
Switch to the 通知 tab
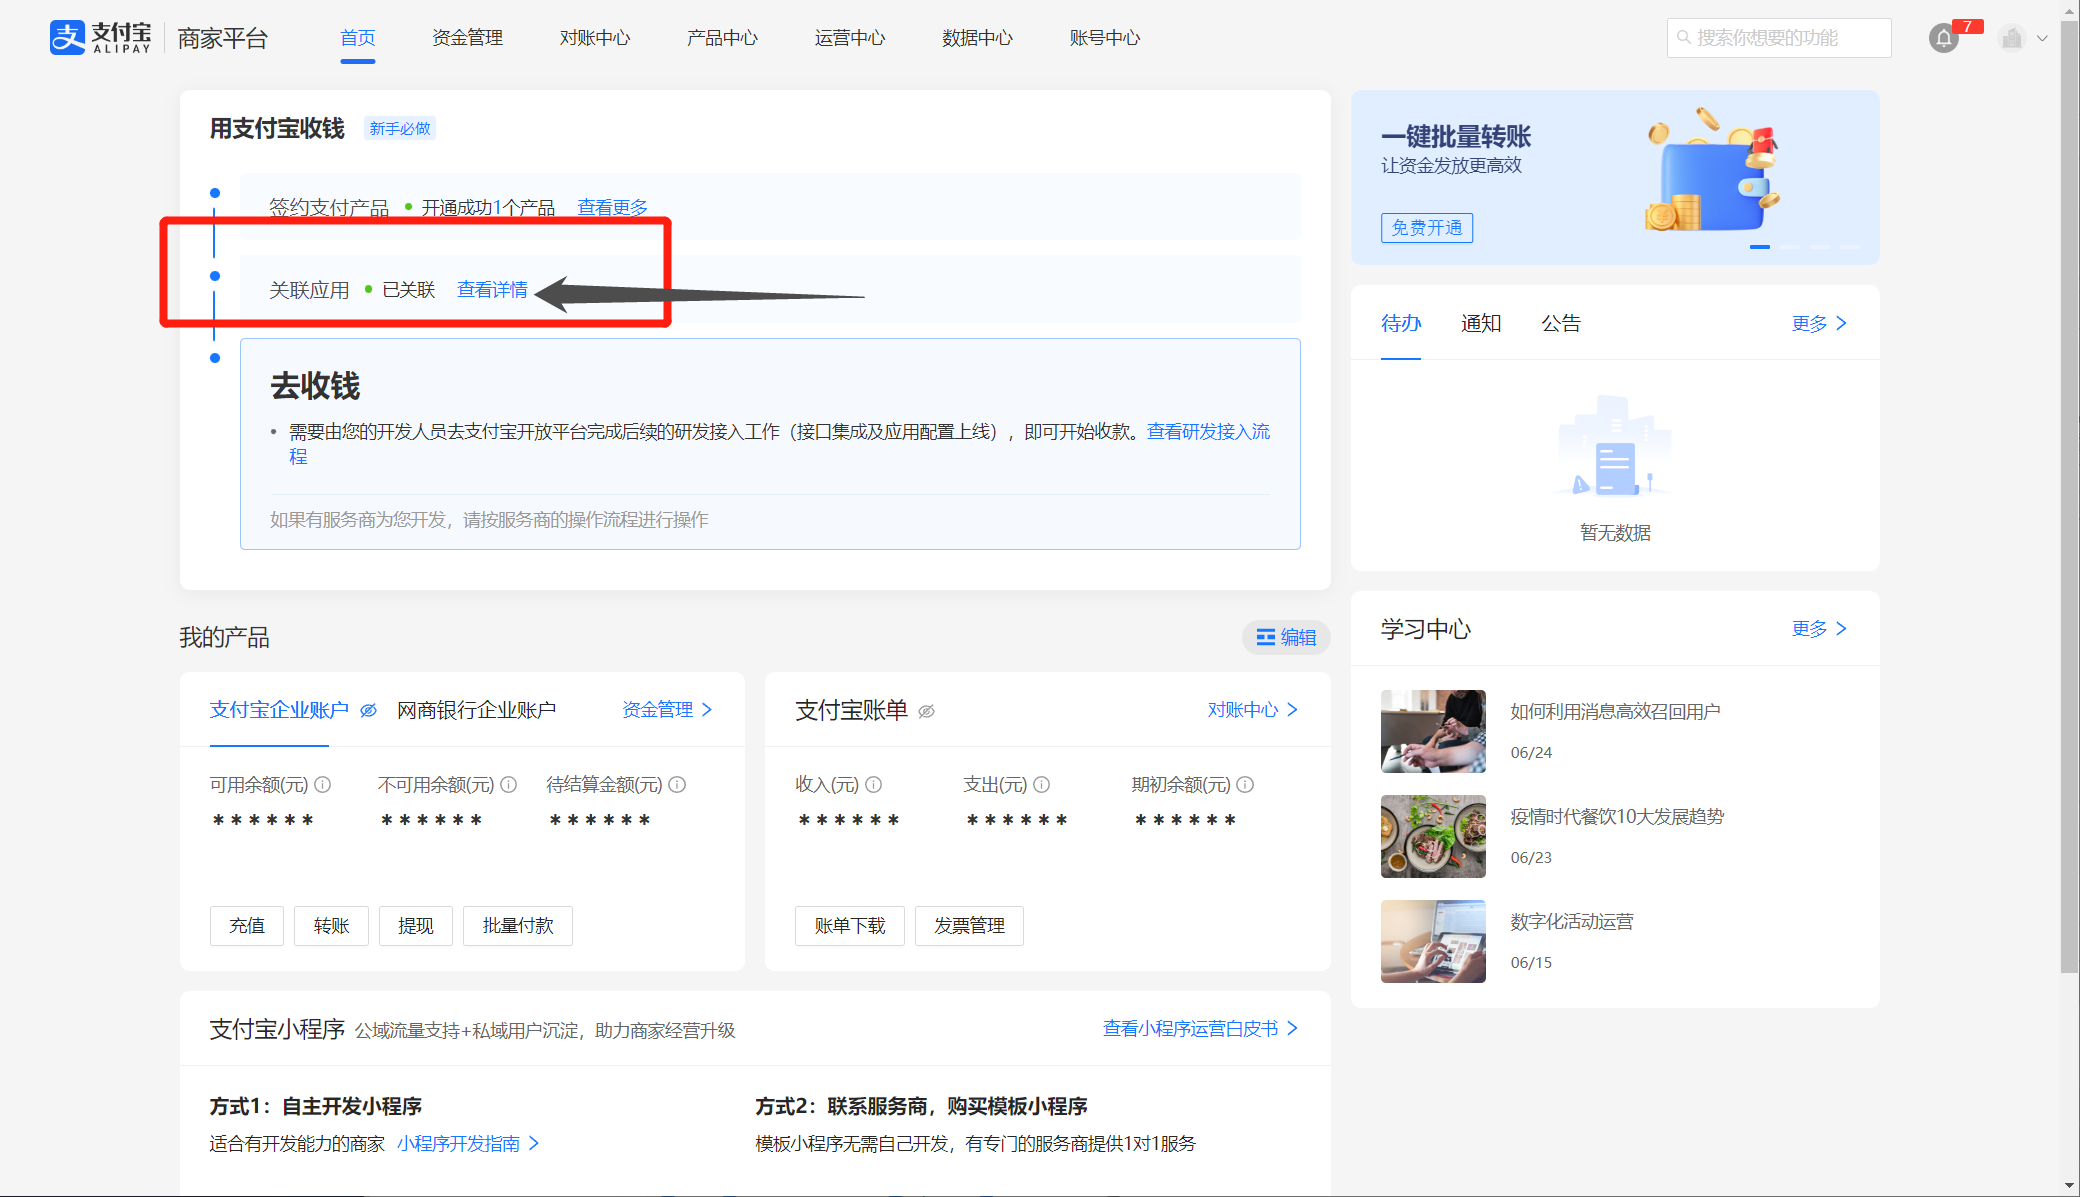1481,323
